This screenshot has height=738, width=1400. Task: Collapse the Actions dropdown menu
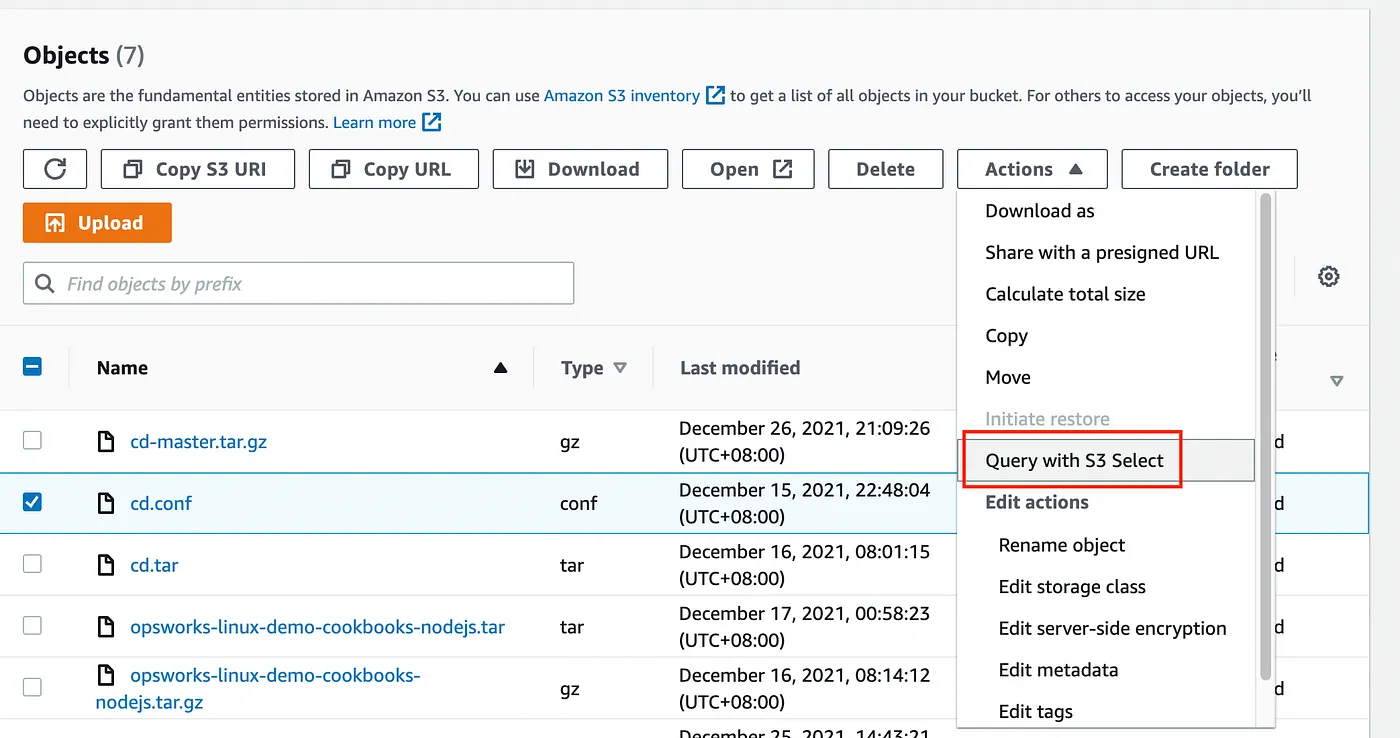(1032, 169)
